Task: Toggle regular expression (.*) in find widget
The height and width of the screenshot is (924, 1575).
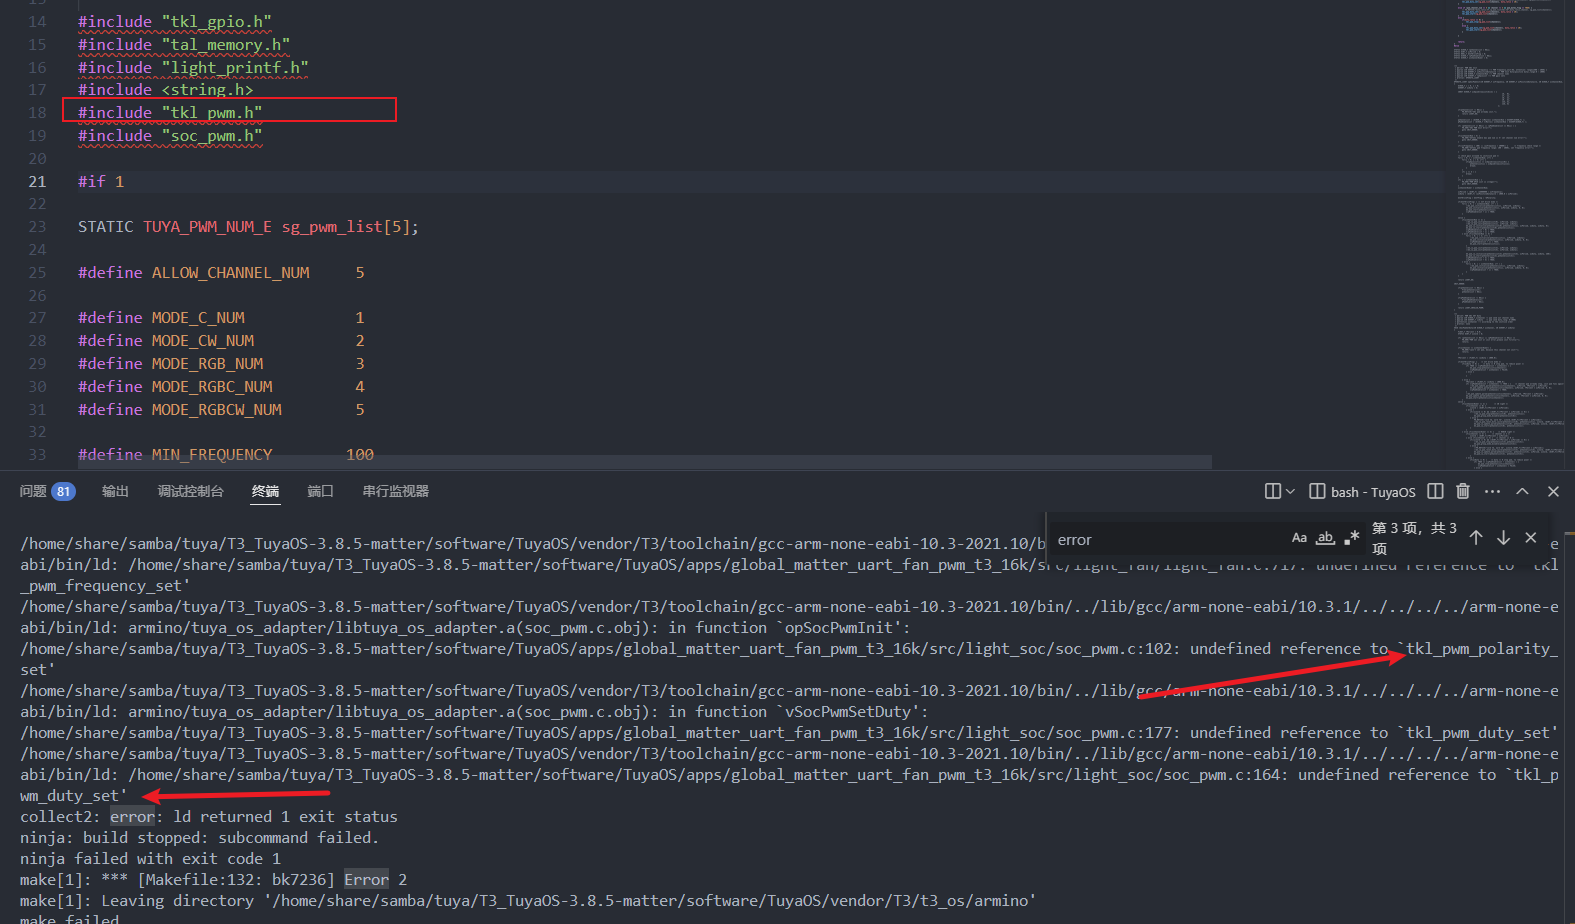Action: pyautogui.click(x=1351, y=538)
